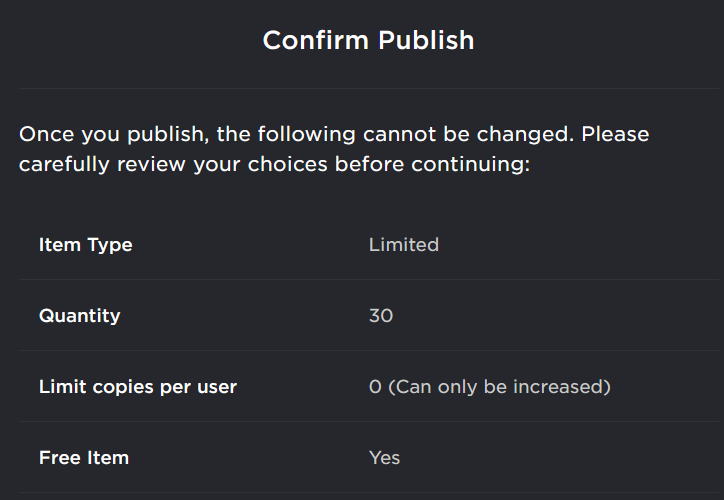
Task: Click the "Limit copies per user" label
Action: coord(137,387)
